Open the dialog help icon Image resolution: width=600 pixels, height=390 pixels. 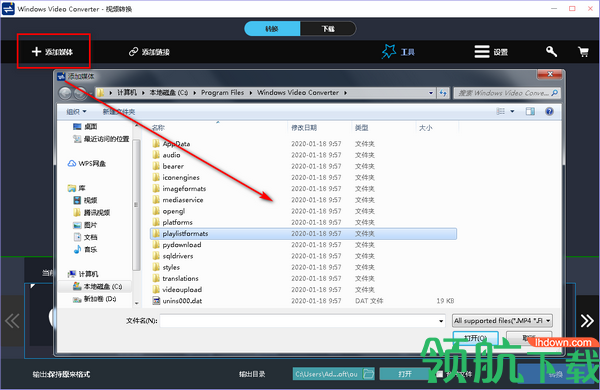(x=549, y=111)
